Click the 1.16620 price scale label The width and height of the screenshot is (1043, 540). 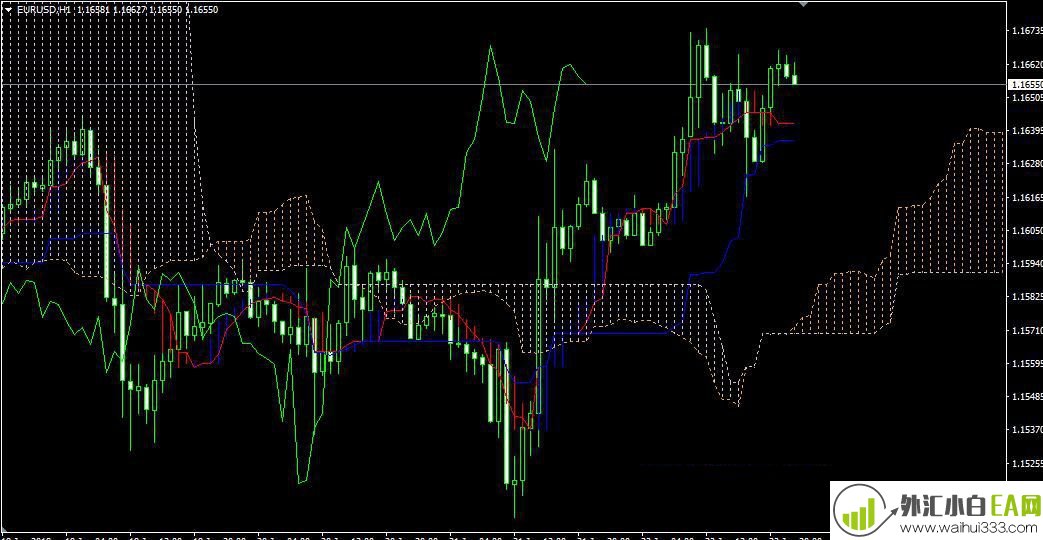pos(1026,65)
